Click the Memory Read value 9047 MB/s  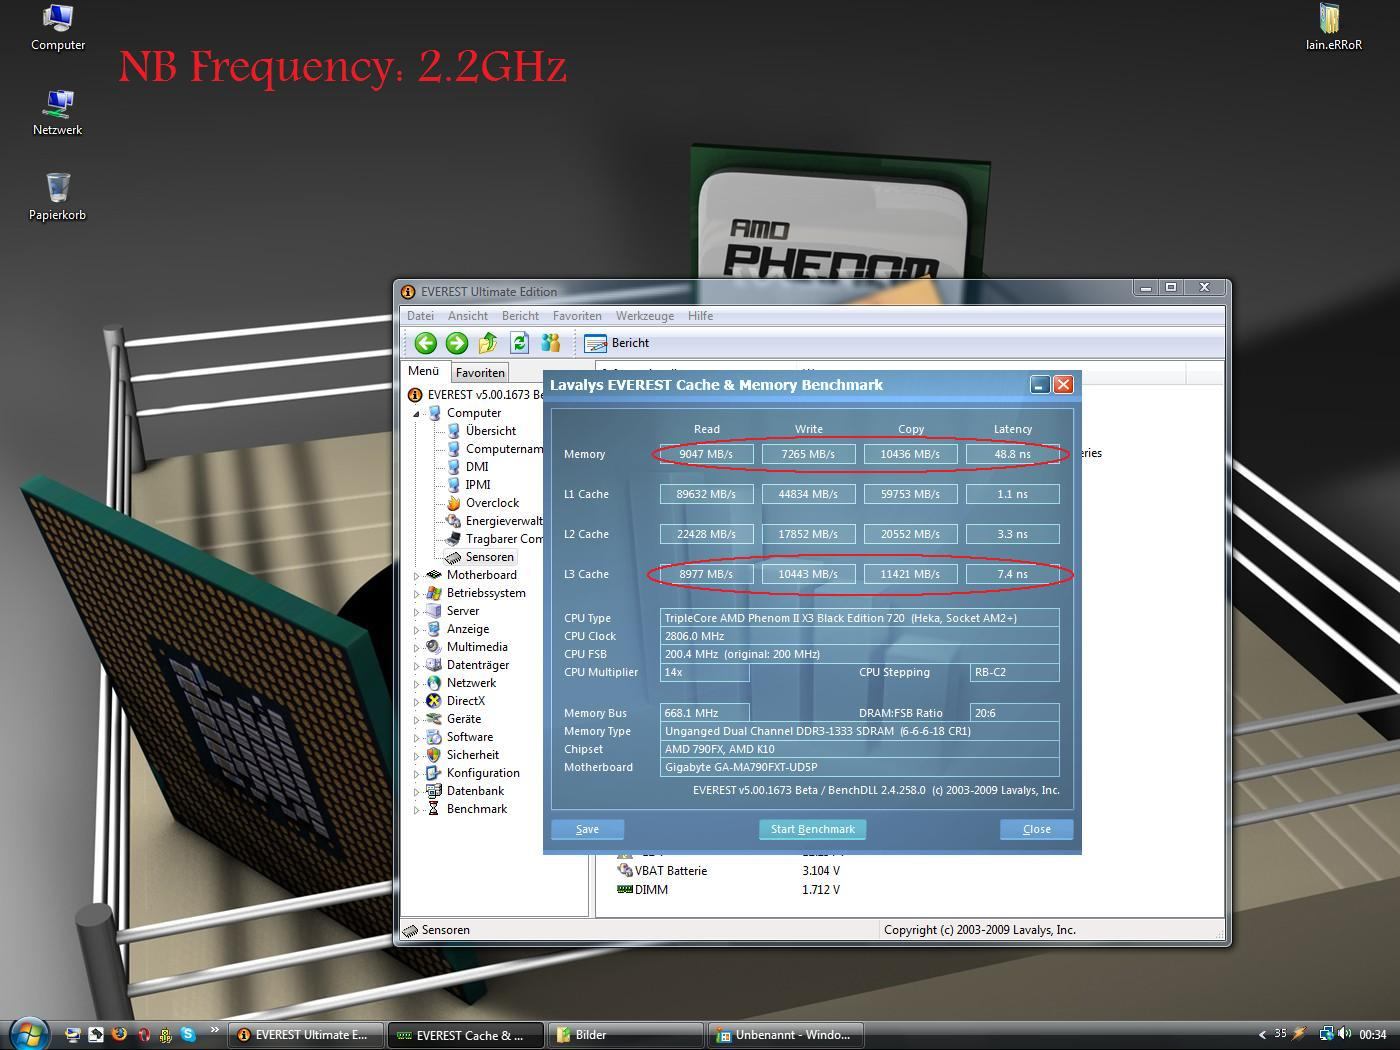706,454
